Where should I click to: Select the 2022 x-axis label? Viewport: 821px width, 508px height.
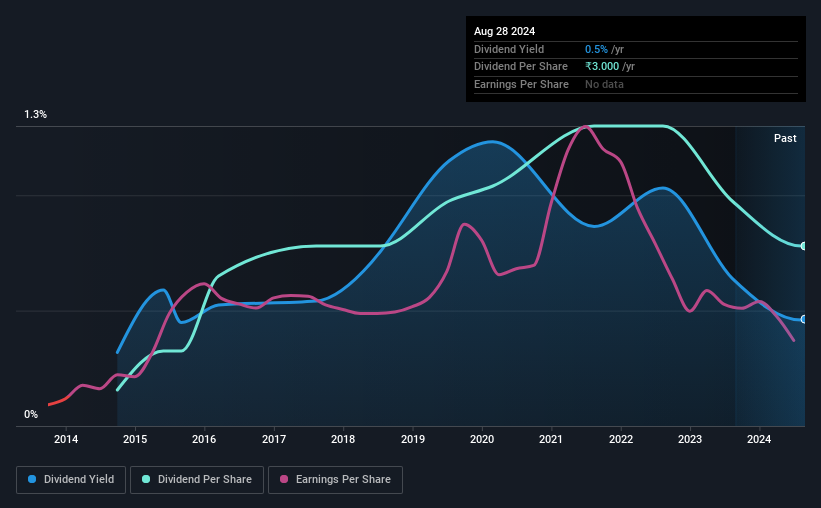(x=621, y=439)
